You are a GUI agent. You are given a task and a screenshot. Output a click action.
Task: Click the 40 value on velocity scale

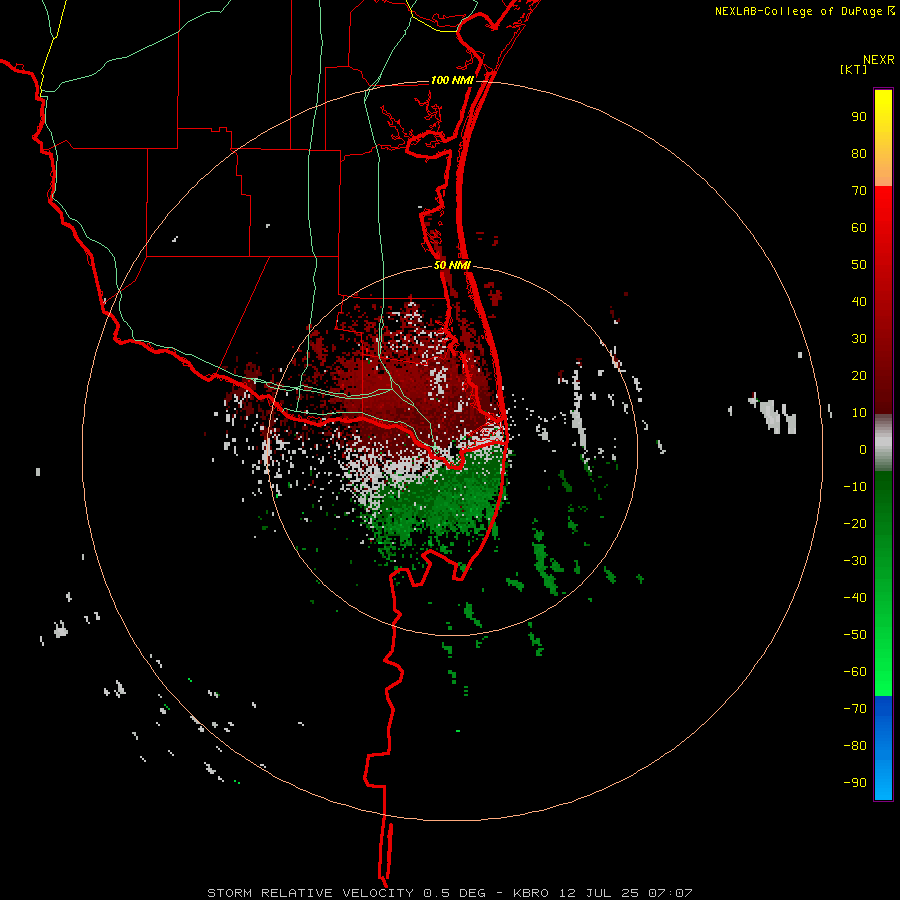click(x=859, y=302)
